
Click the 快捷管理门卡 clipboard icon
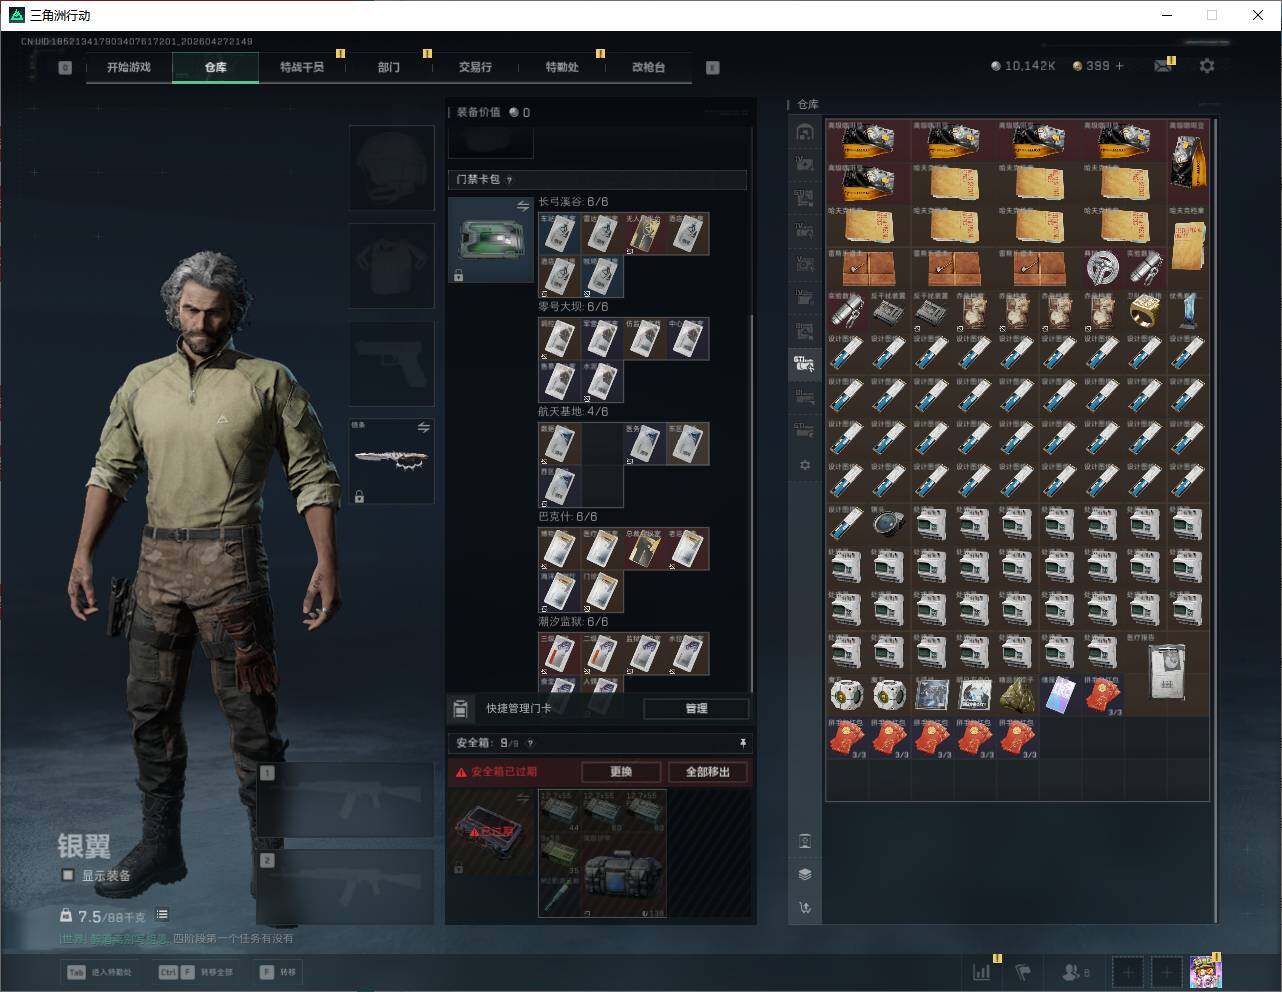[460, 708]
